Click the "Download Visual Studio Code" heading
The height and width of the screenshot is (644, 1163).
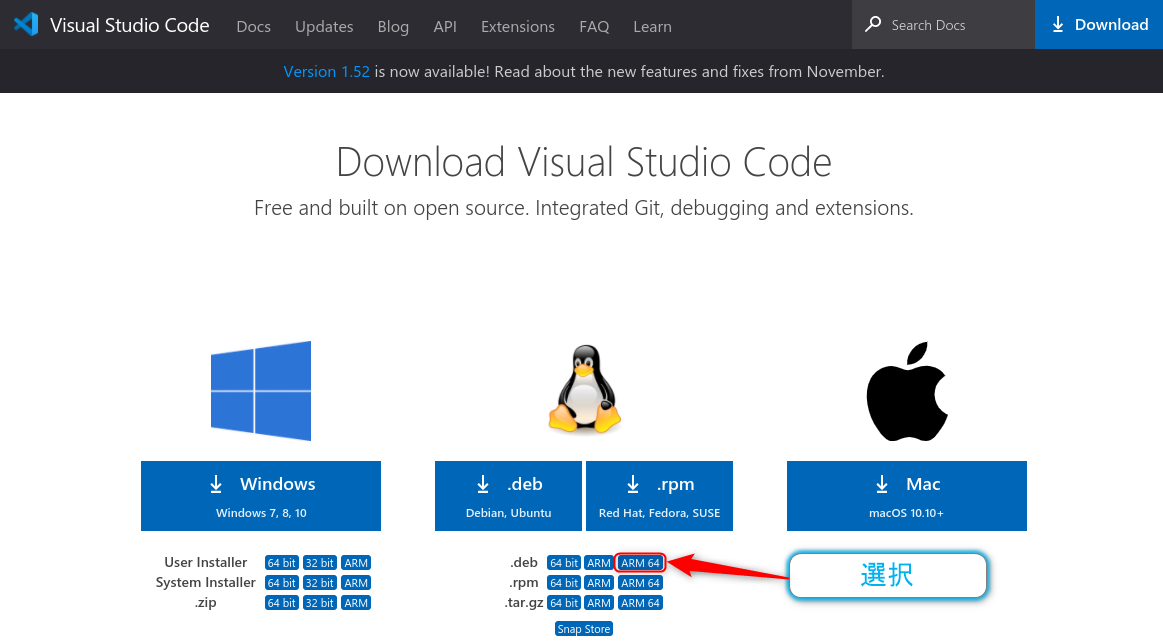[x=584, y=162]
